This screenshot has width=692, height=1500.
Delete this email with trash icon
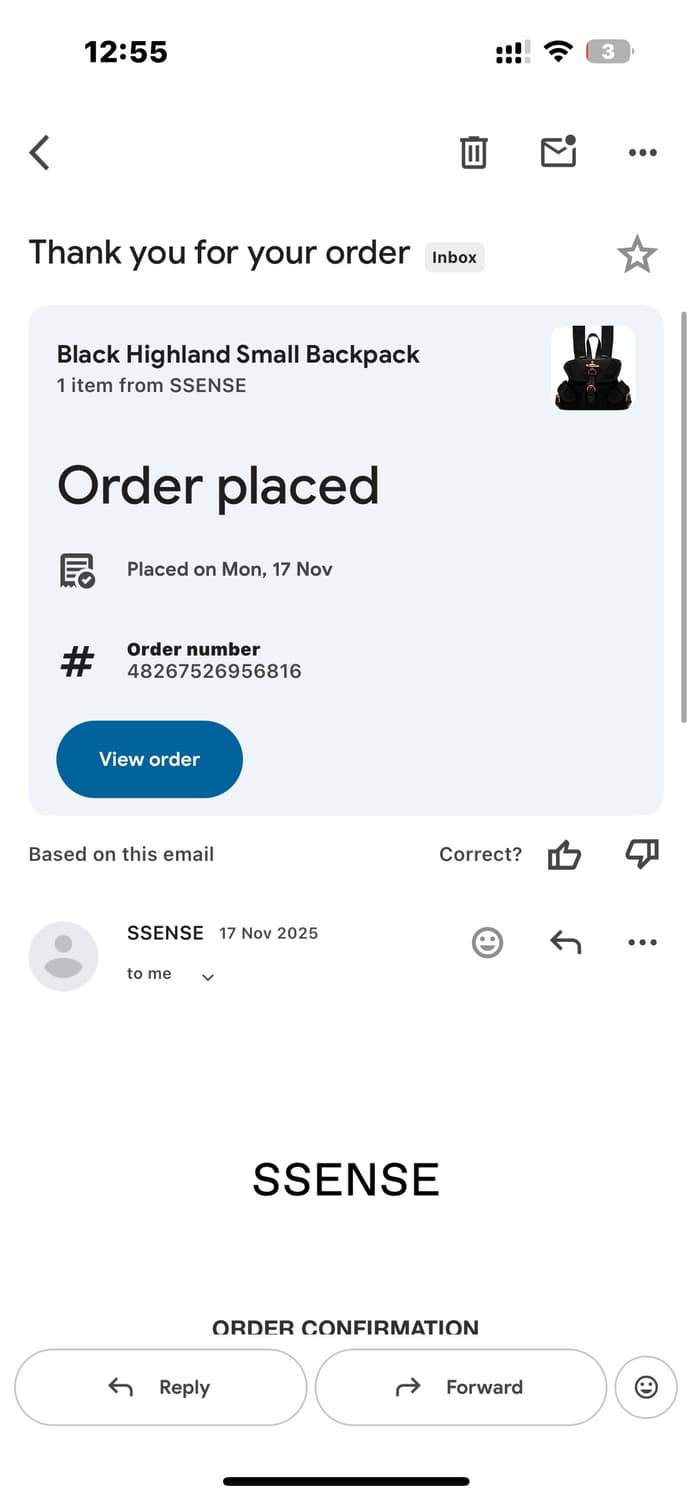tap(473, 153)
